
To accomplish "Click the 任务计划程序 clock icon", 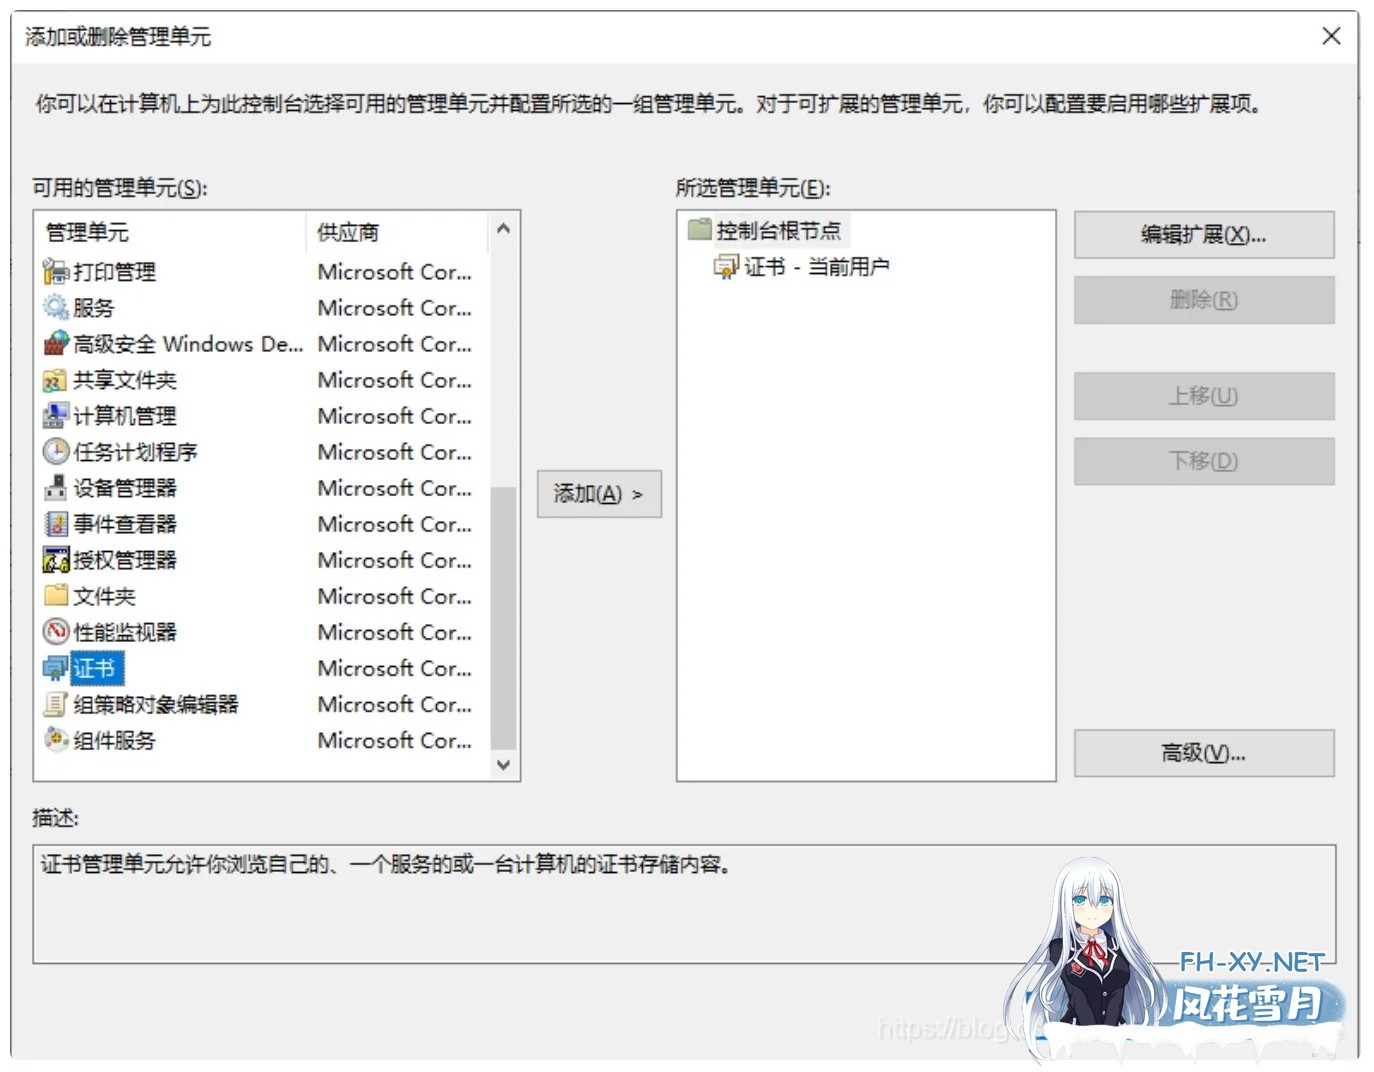I will 56,452.
